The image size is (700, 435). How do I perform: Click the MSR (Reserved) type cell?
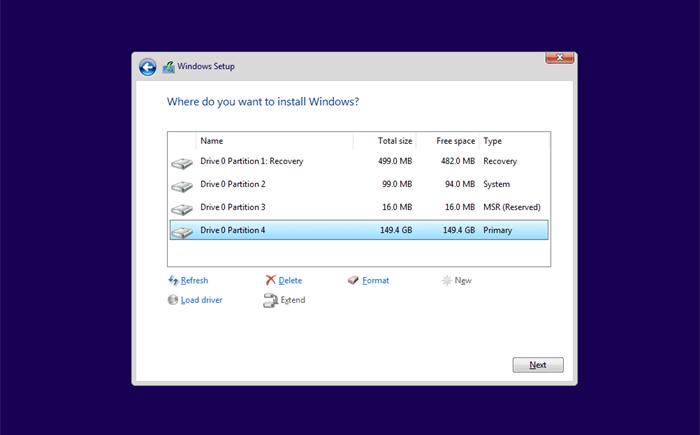point(512,207)
